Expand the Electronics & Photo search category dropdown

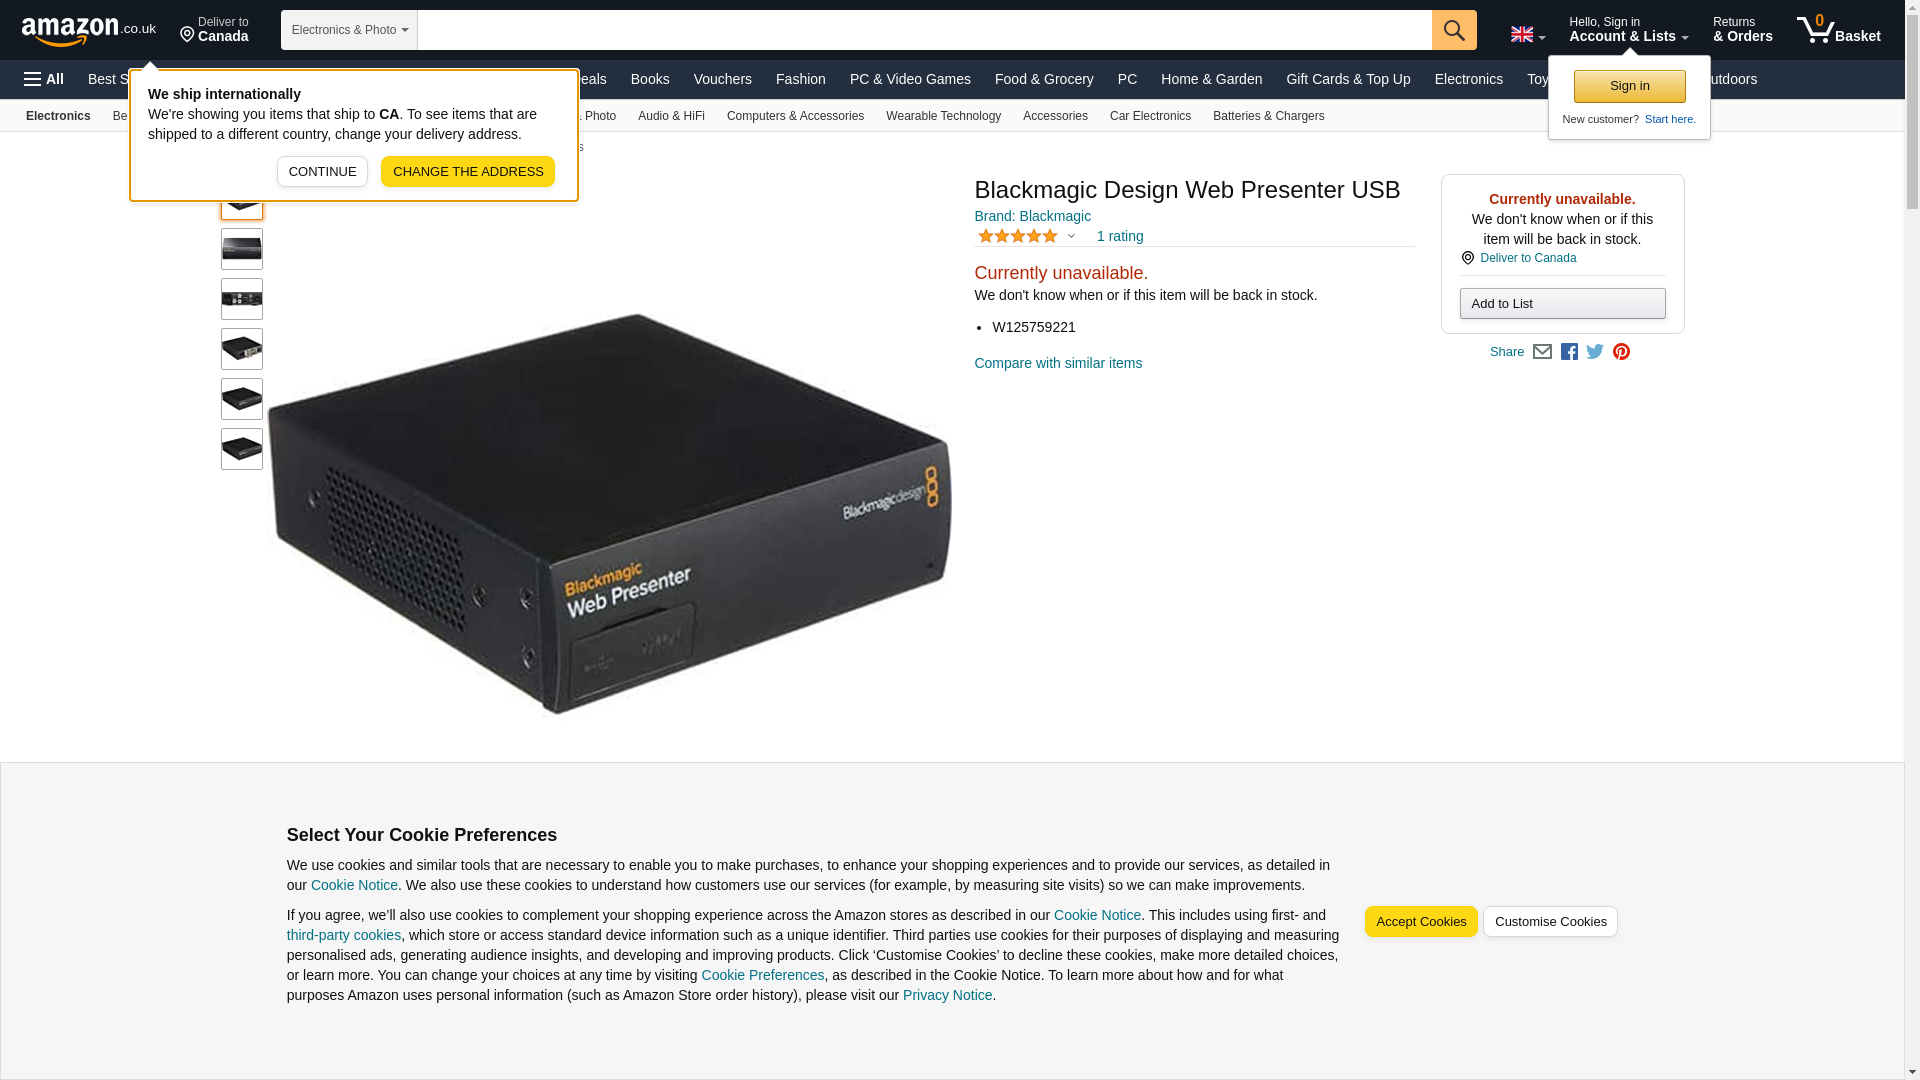(349, 30)
